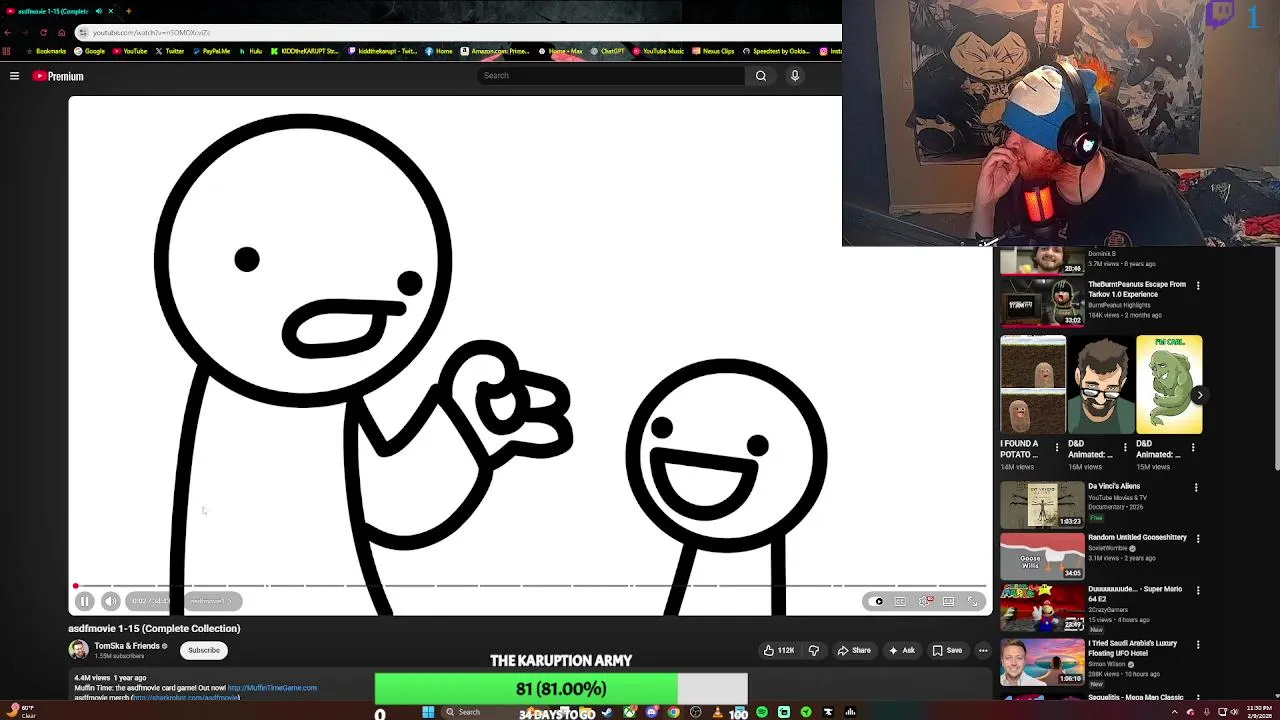Viewport: 1280px width, 720px height.
Task: Open the YouTube Music bookmark
Action: pos(658,51)
